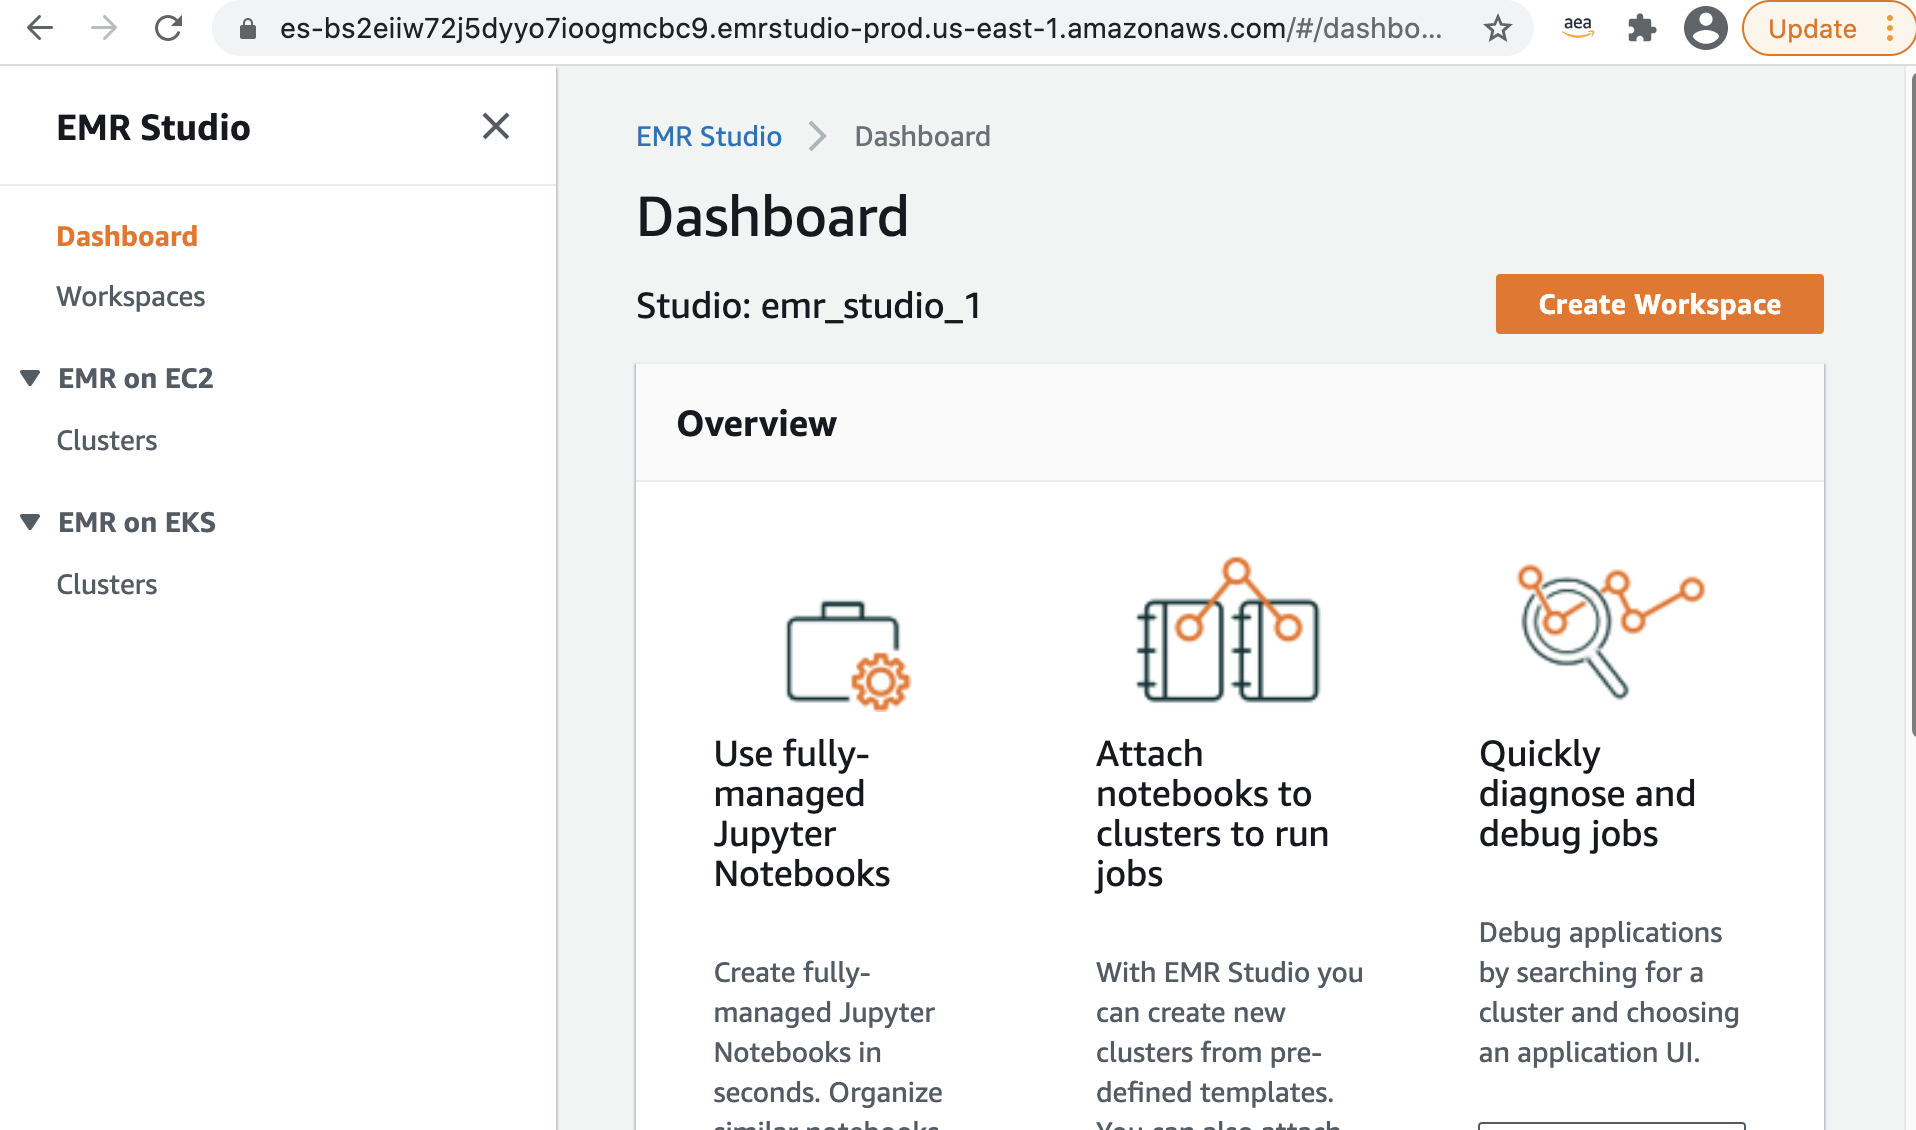Select Dashboard in the side navigation
Viewport: 1916px width, 1130px height.
coord(127,236)
